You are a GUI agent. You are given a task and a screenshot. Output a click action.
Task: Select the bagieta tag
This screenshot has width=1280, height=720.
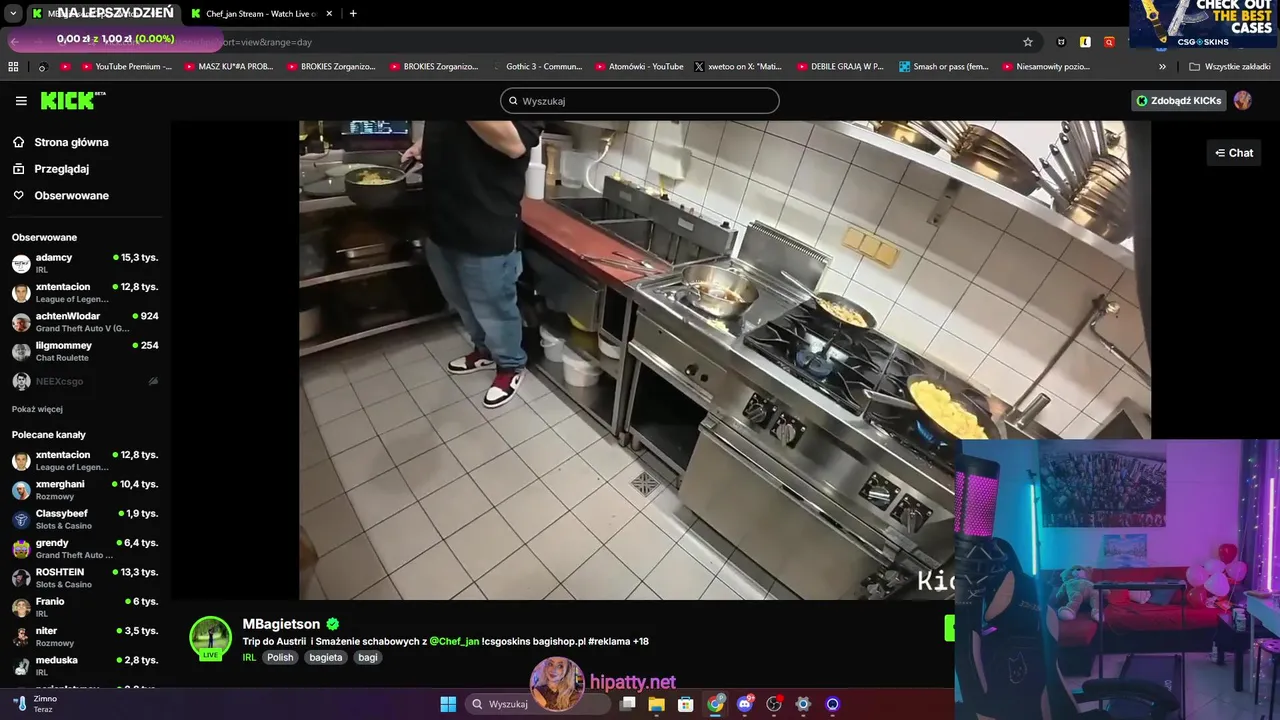click(x=325, y=657)
